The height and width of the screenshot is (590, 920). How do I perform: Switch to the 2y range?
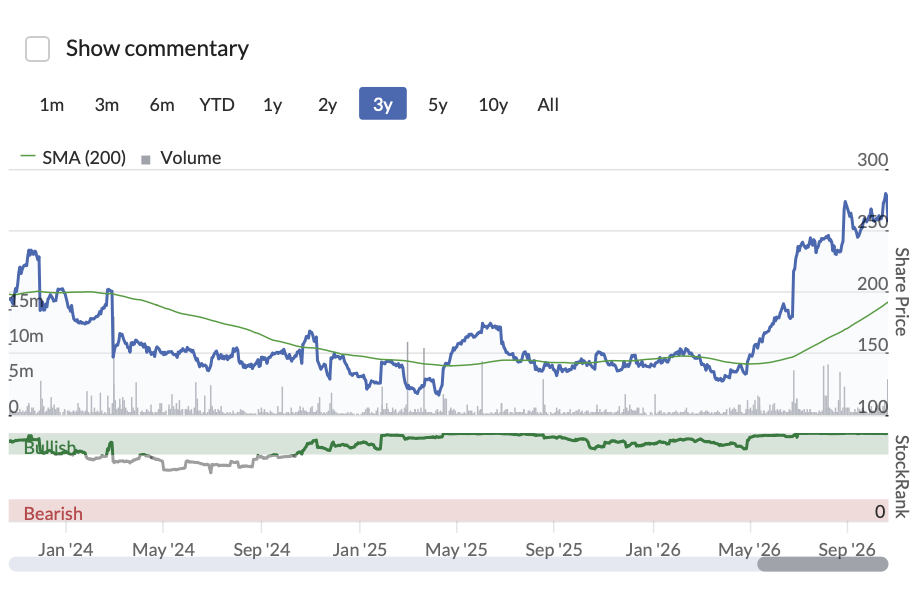coord(327,104)
